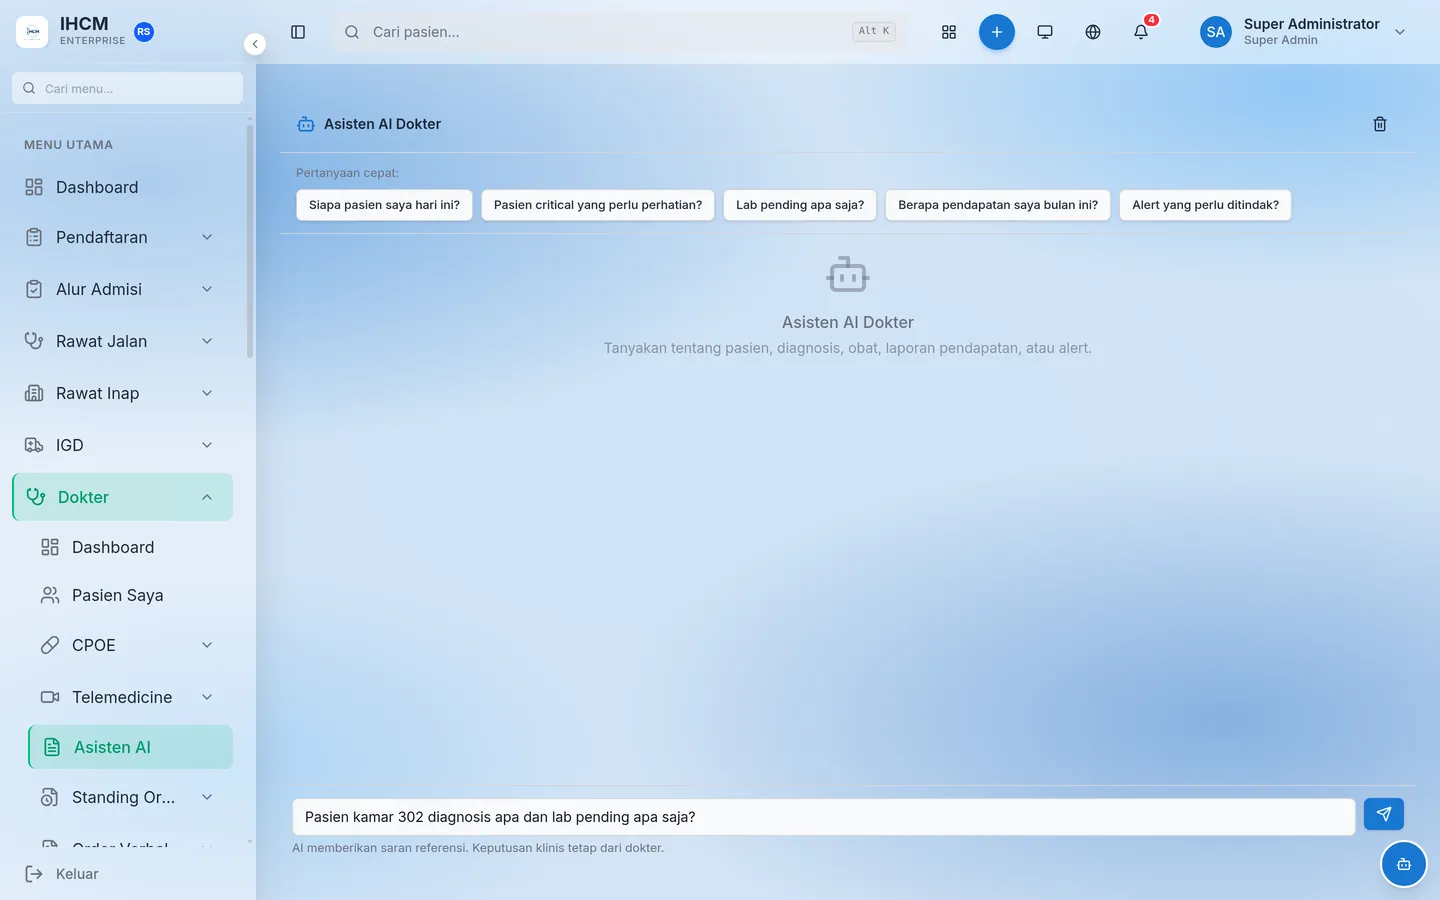The image size is (1440, 900).
Task: Click the globe language icon
Action: [x=1093, y=32]
